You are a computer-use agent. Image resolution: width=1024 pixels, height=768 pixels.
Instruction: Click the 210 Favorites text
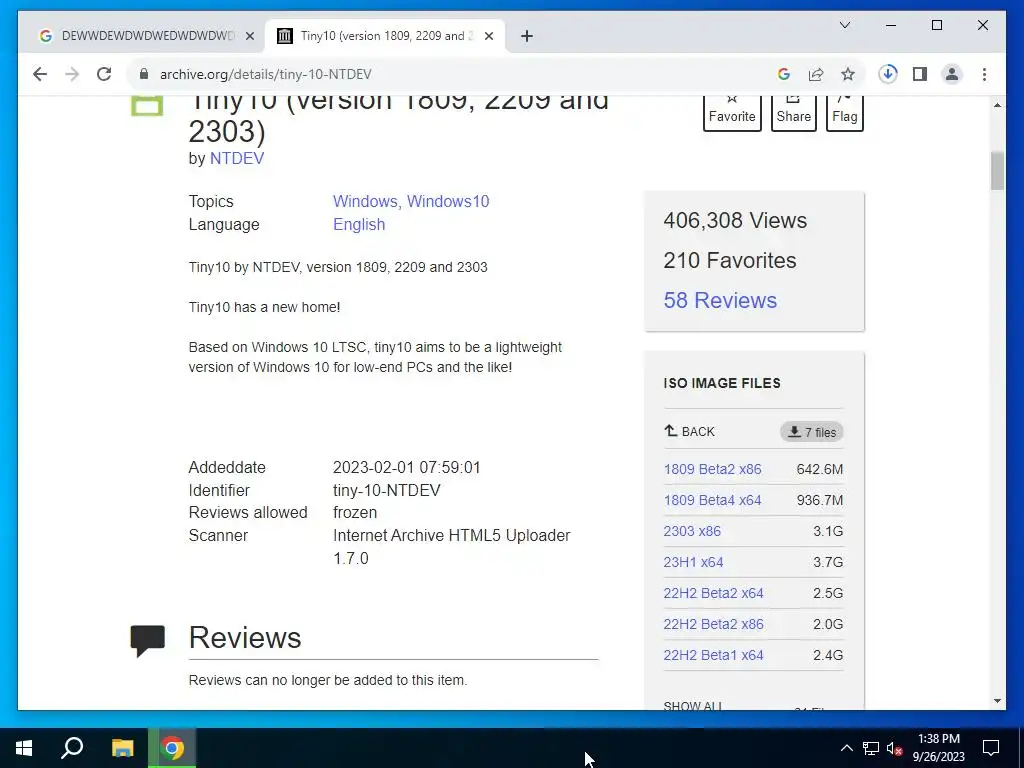coord(730,261)
